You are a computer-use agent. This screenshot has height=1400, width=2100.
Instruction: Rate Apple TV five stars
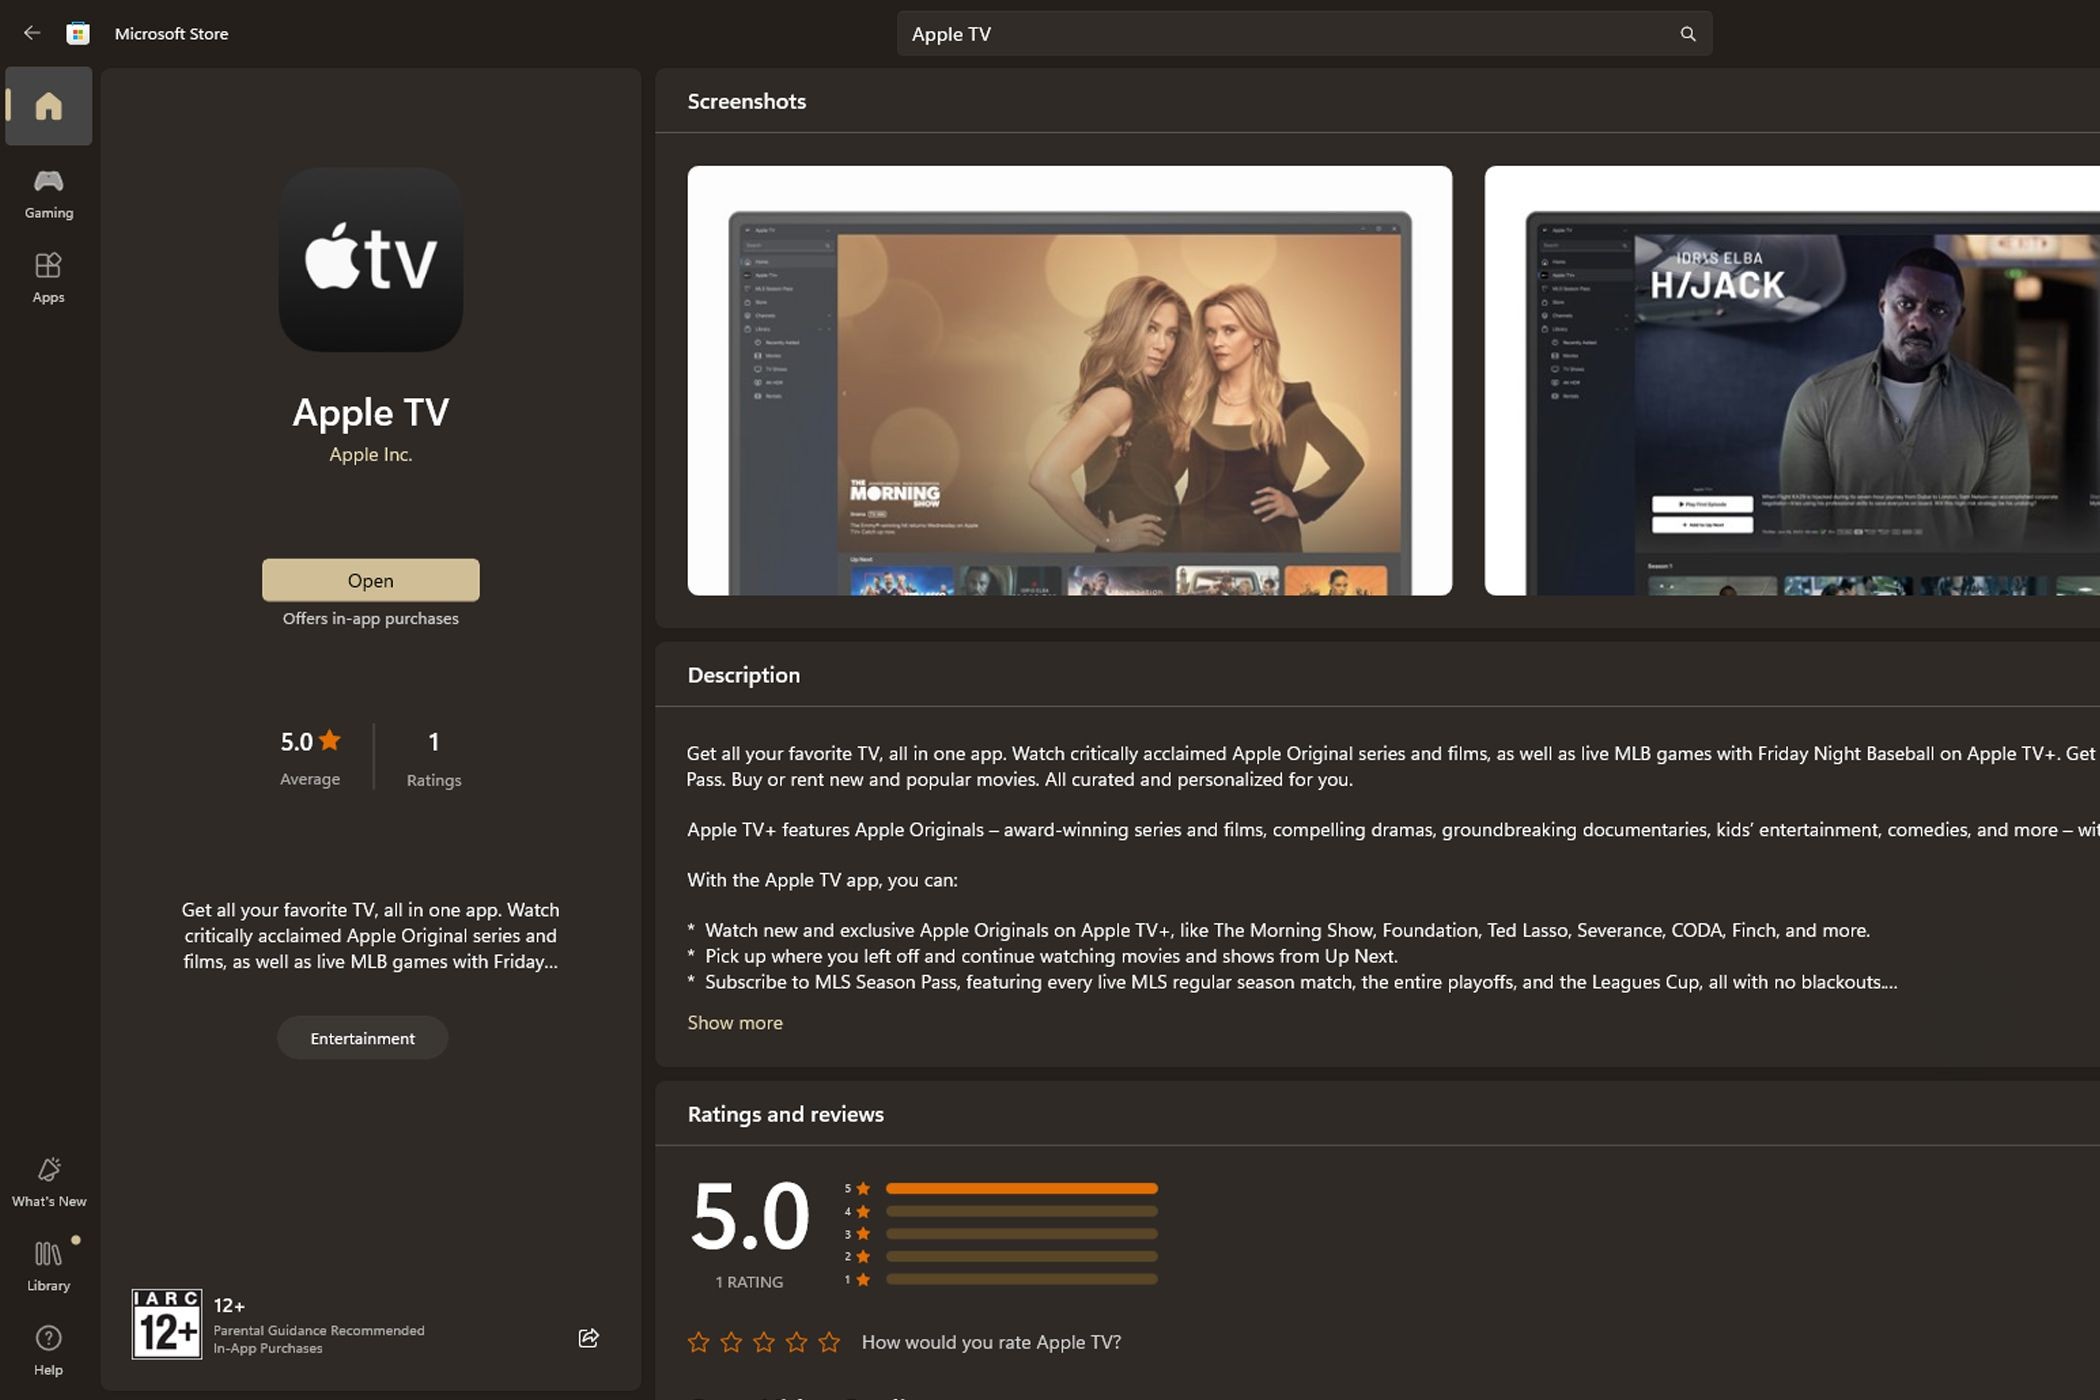(829, 1342)
